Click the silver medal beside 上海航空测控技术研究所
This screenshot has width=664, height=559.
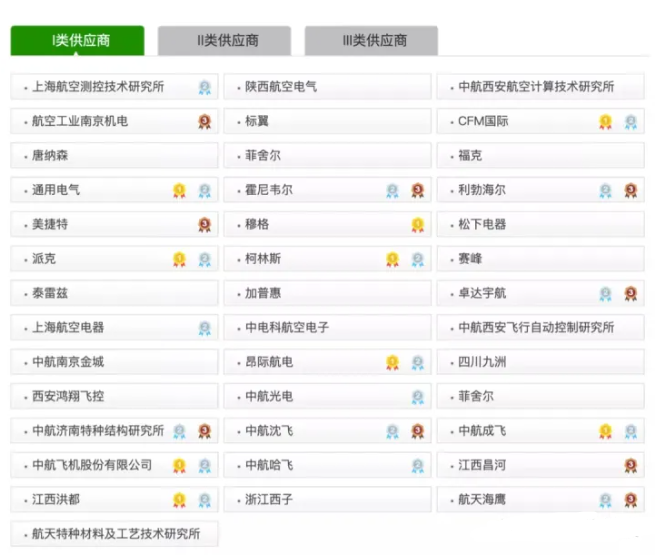(205, 87)
